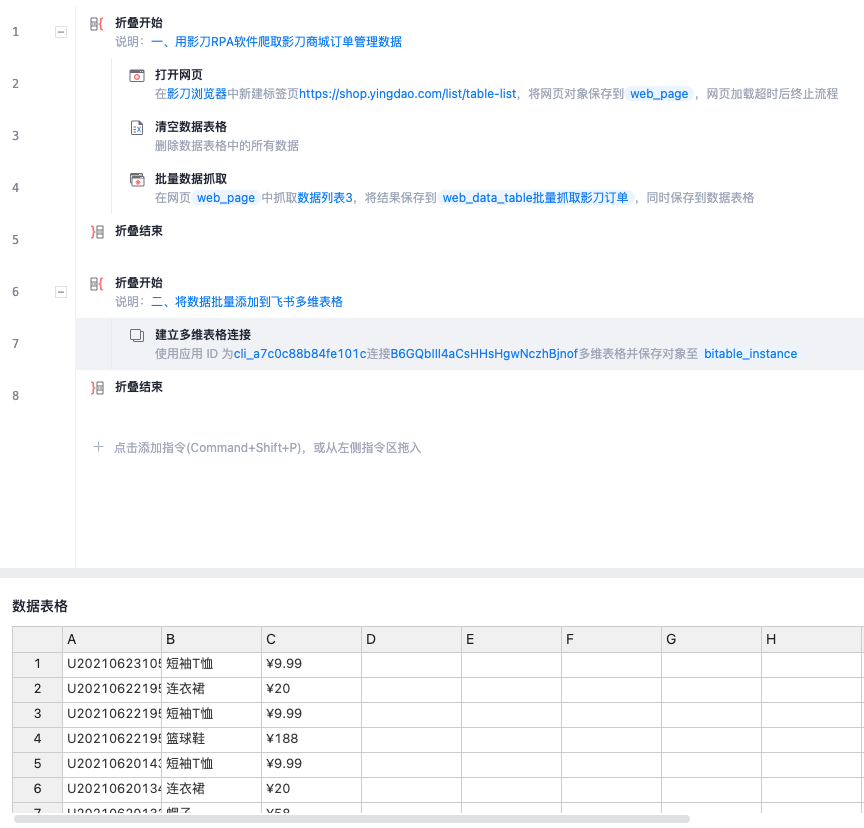Collapse the fold block at line 6
This screenshot has width=864, height=828.
pos(61,292)
